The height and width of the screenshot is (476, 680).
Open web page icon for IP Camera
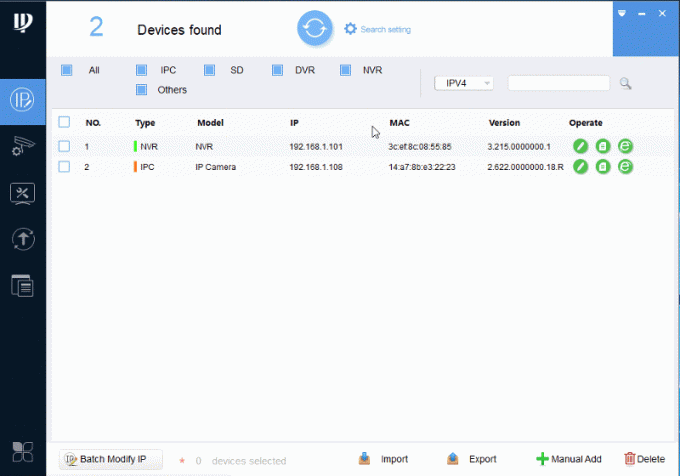point(626,167)
